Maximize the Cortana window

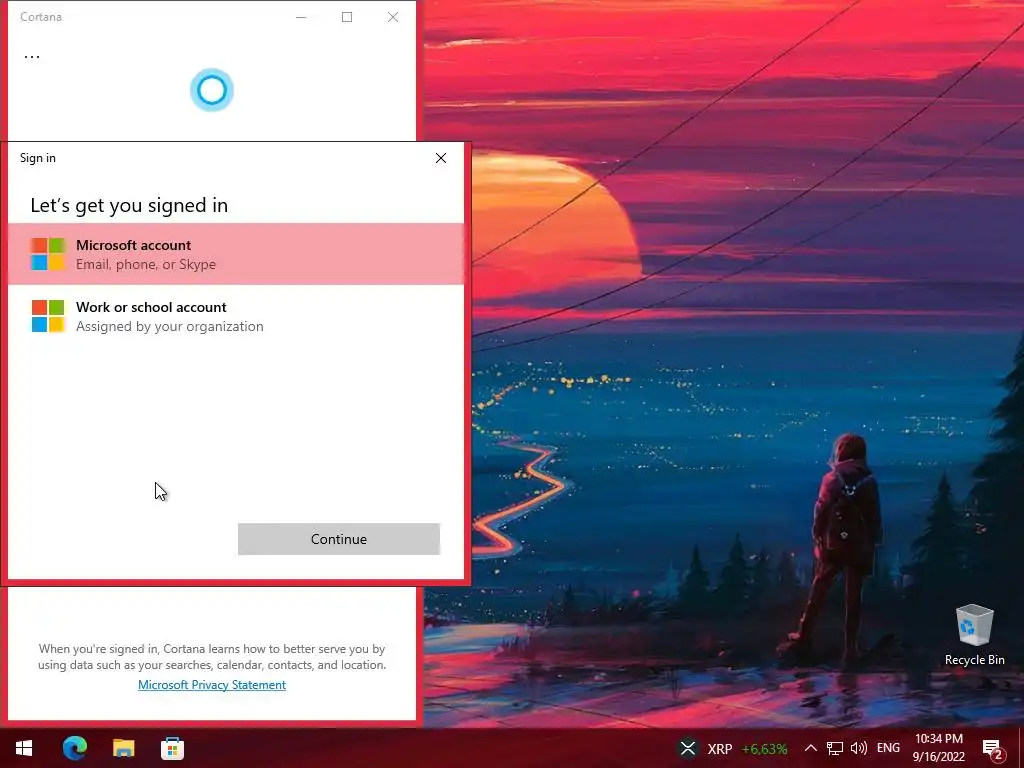point(347,17)
